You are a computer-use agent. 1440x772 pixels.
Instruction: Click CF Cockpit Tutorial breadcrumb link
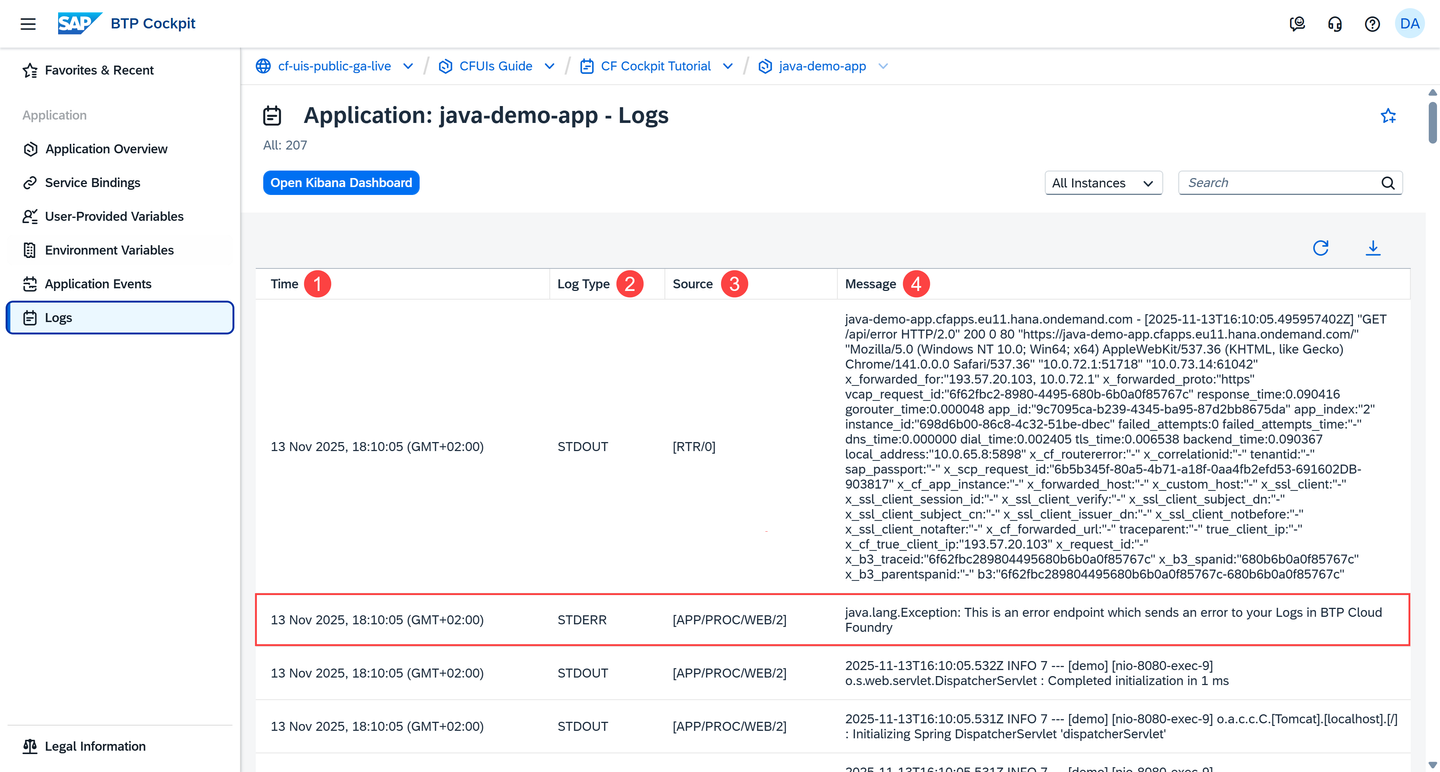point(656,66)
